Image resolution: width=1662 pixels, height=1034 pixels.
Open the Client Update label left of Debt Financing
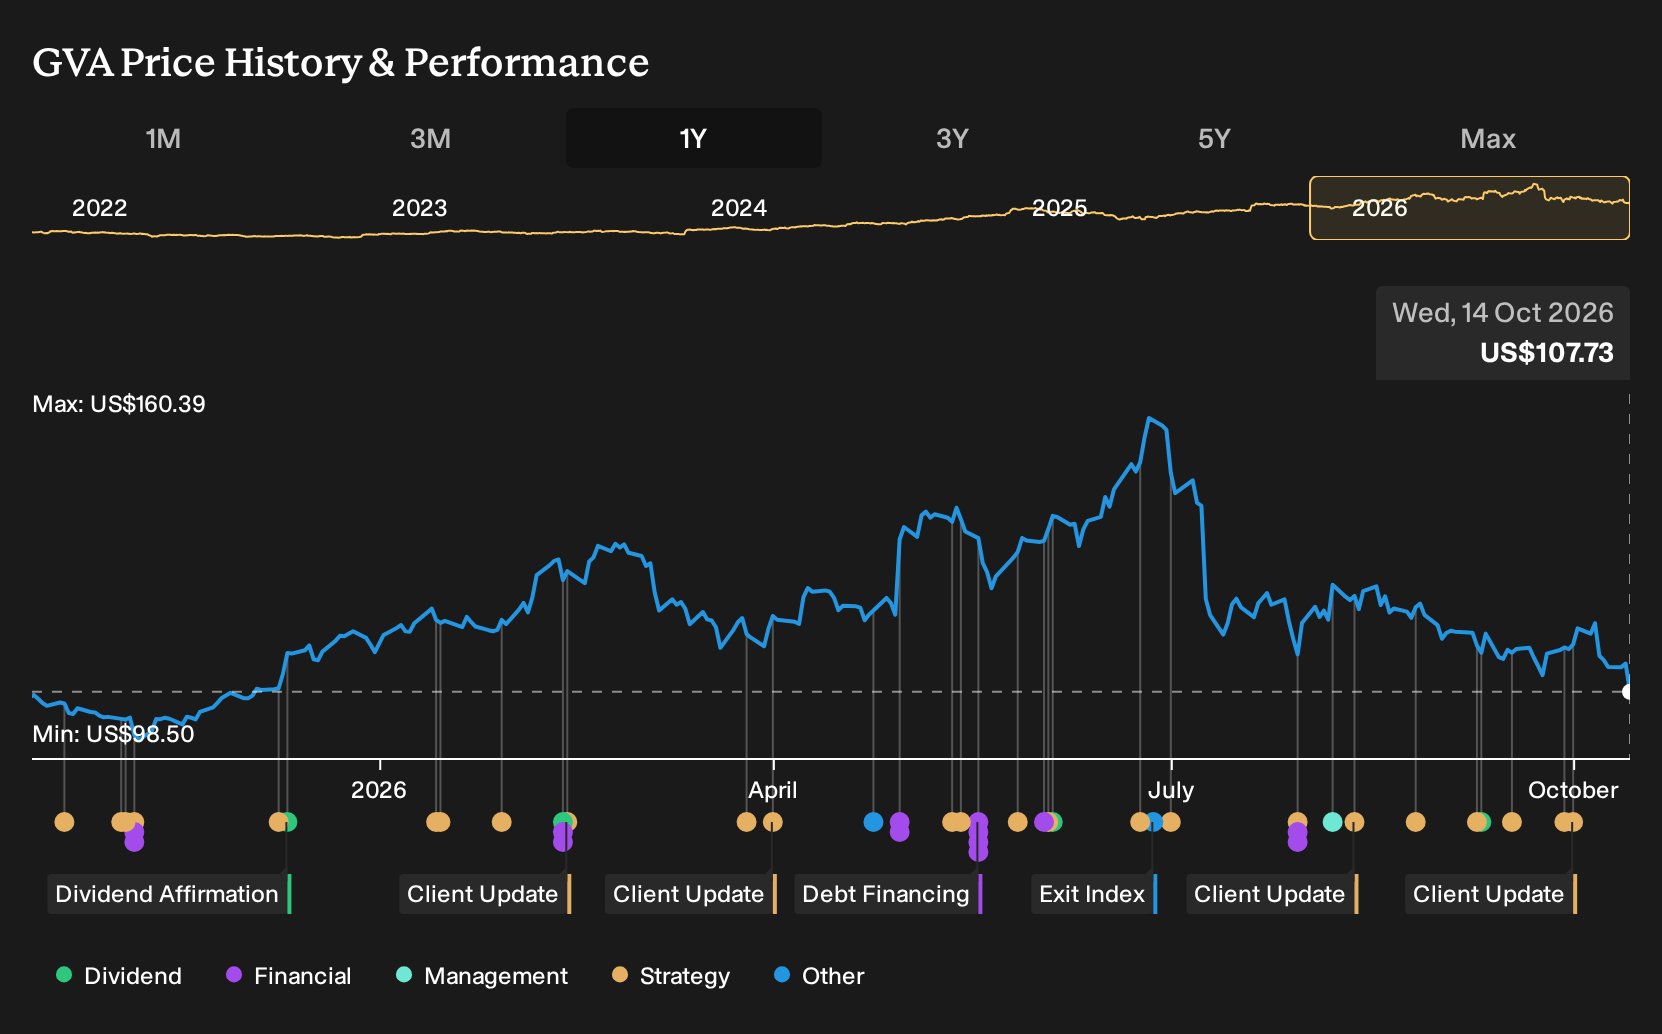691,894
